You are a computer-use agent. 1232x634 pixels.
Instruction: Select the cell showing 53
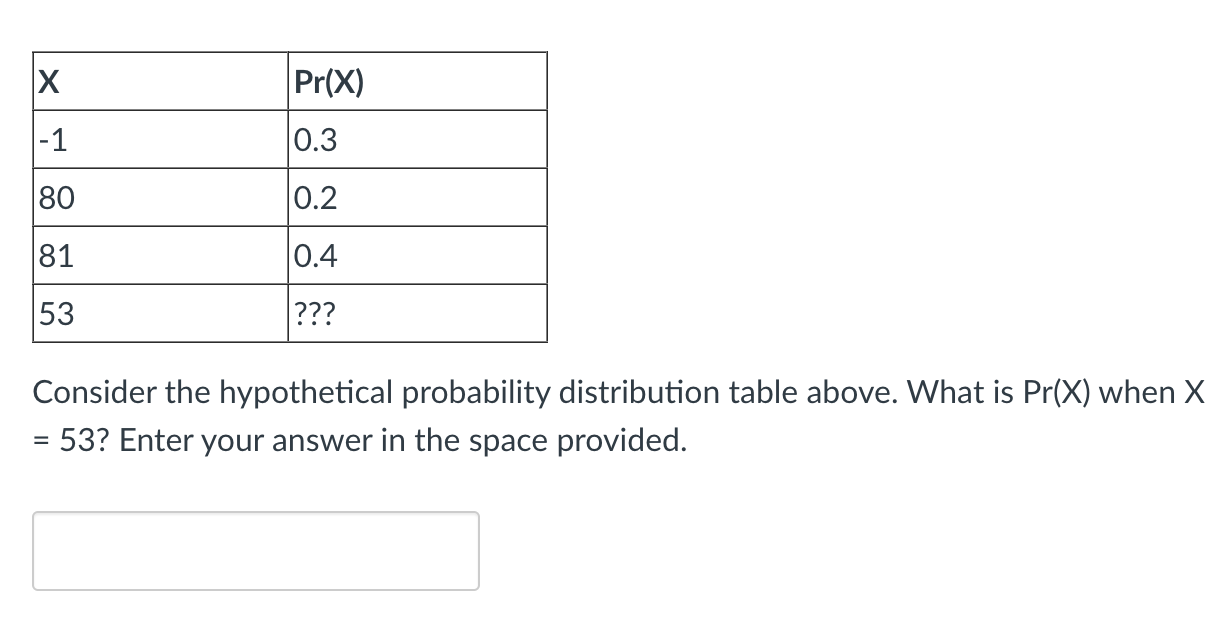(x=160, y=312)
